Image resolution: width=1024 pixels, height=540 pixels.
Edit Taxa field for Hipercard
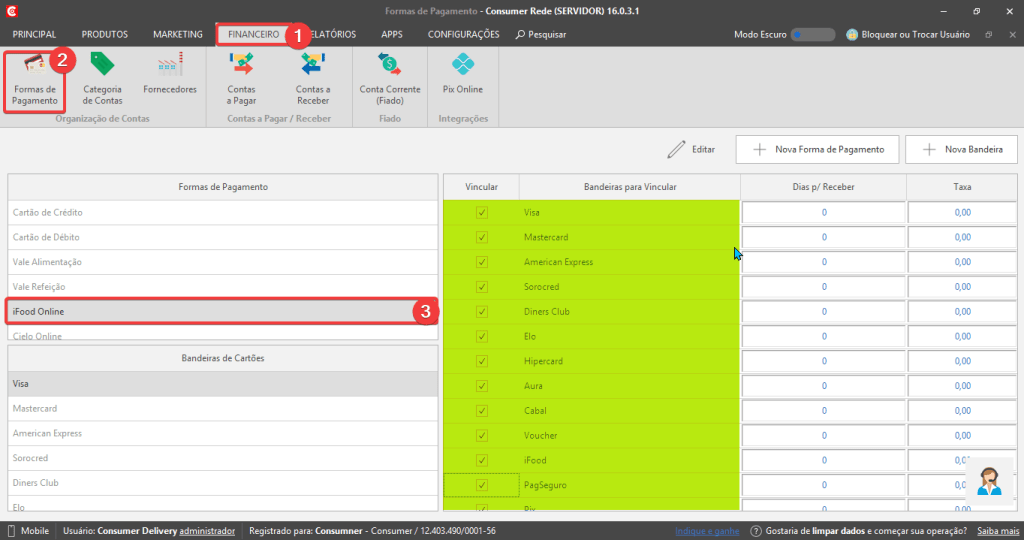click(962, 361)
